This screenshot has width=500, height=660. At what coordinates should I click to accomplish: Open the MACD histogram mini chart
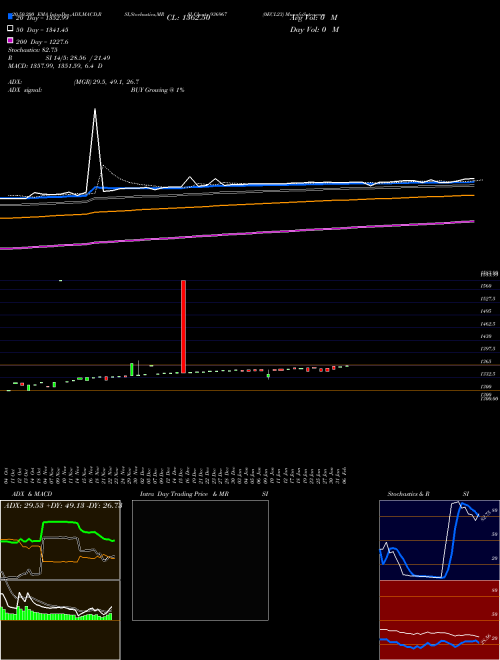click(60, 620)
